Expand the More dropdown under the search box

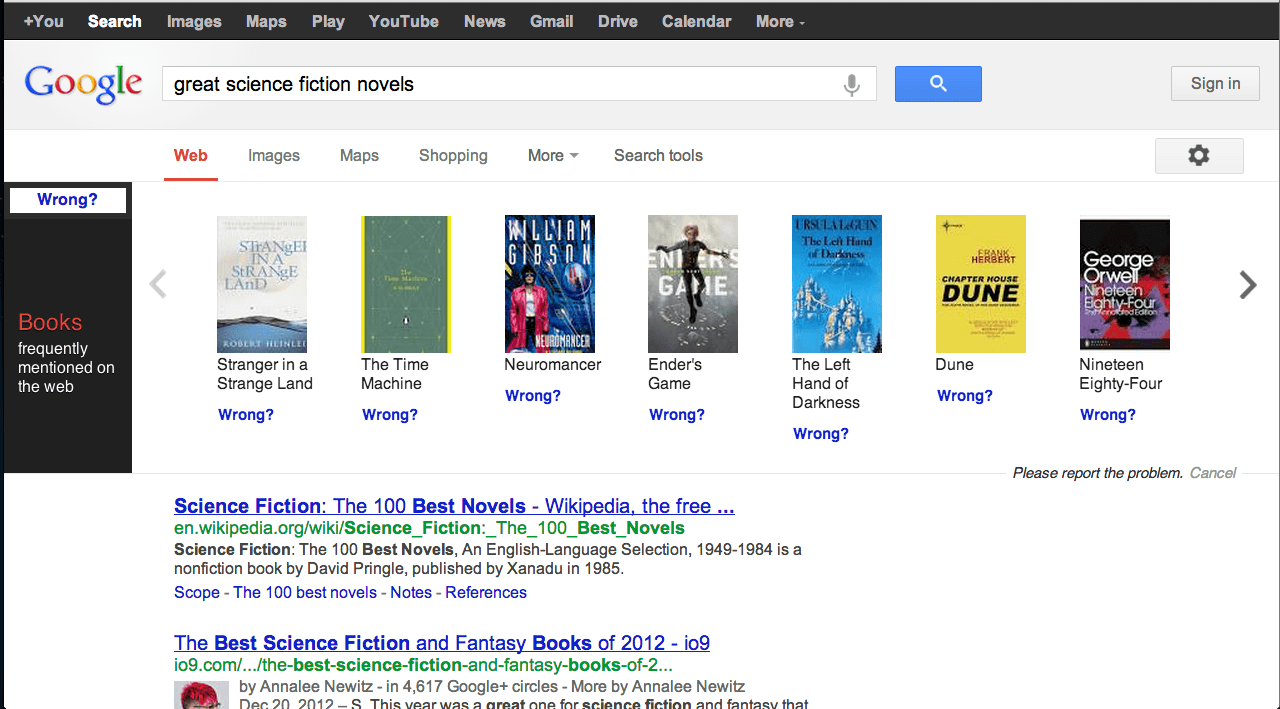553,155
